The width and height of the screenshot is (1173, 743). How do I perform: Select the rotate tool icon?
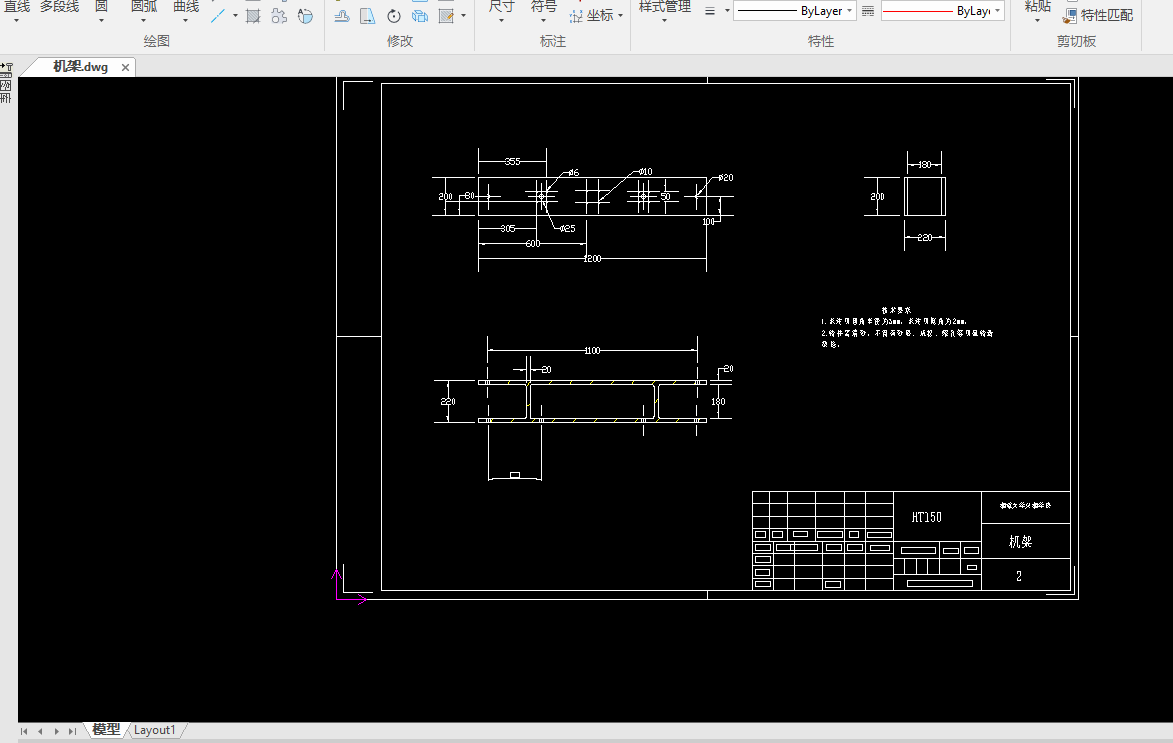tap(393, 16)
